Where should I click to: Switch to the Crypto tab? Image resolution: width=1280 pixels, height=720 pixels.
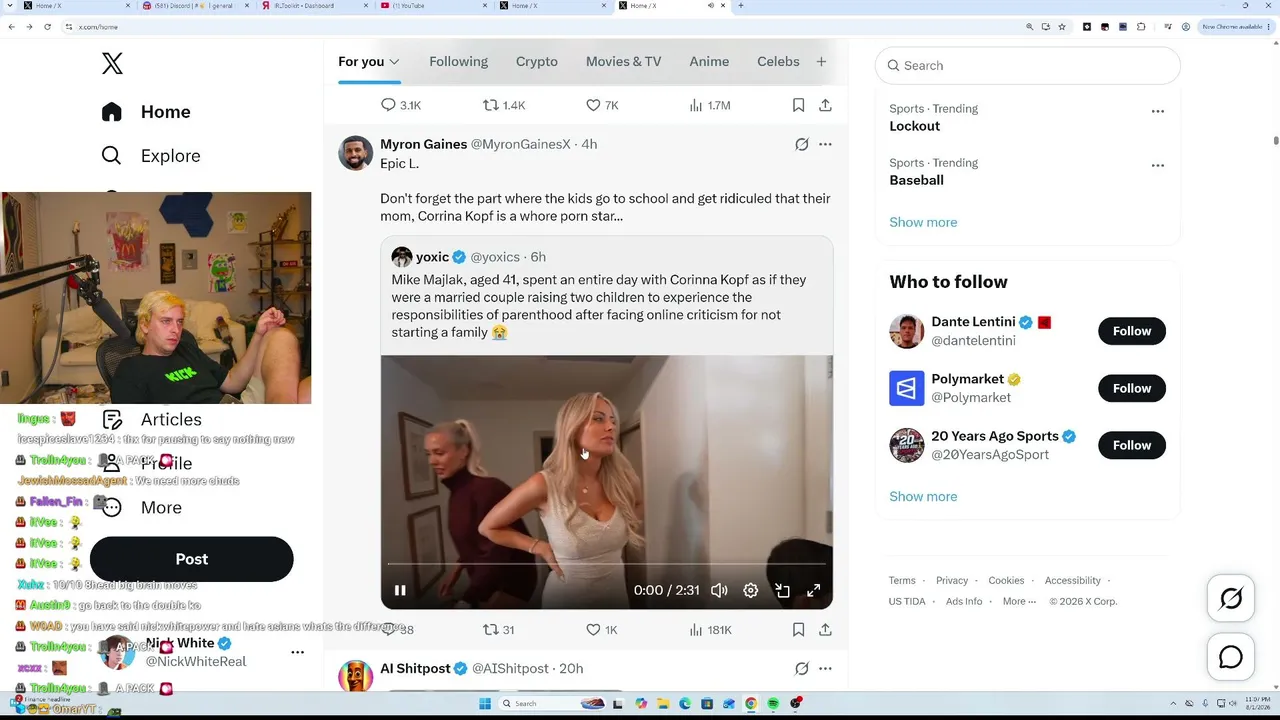pyautogui.click(x=537, y=62)
